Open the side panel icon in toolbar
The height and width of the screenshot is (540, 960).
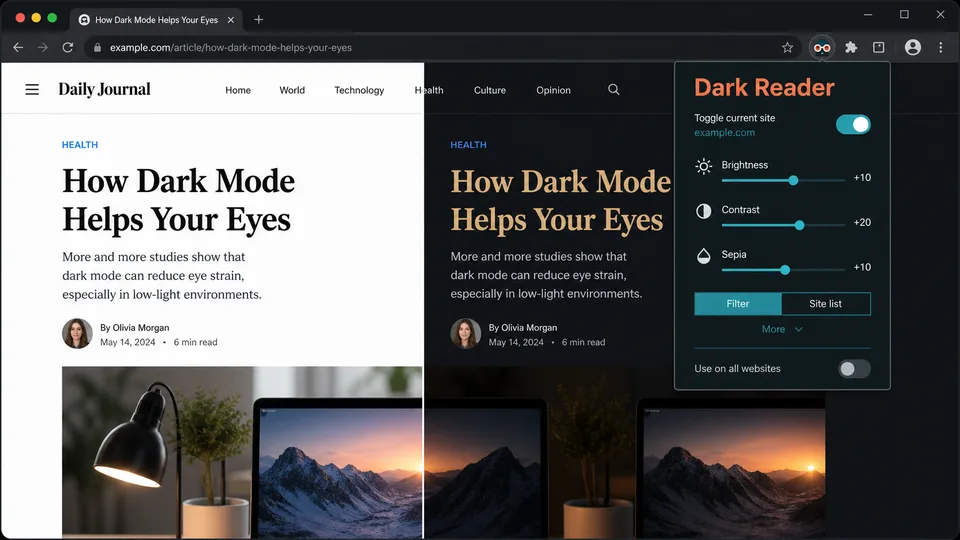879,47
